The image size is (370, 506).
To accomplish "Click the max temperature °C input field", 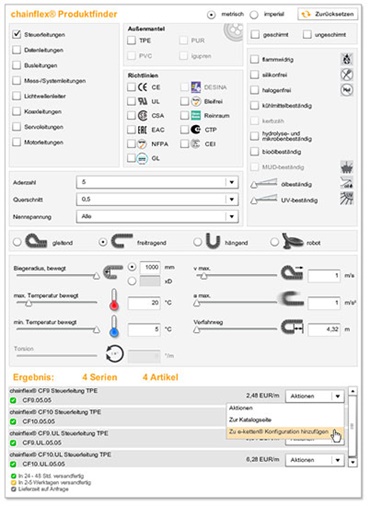I will tap(144, 303).
